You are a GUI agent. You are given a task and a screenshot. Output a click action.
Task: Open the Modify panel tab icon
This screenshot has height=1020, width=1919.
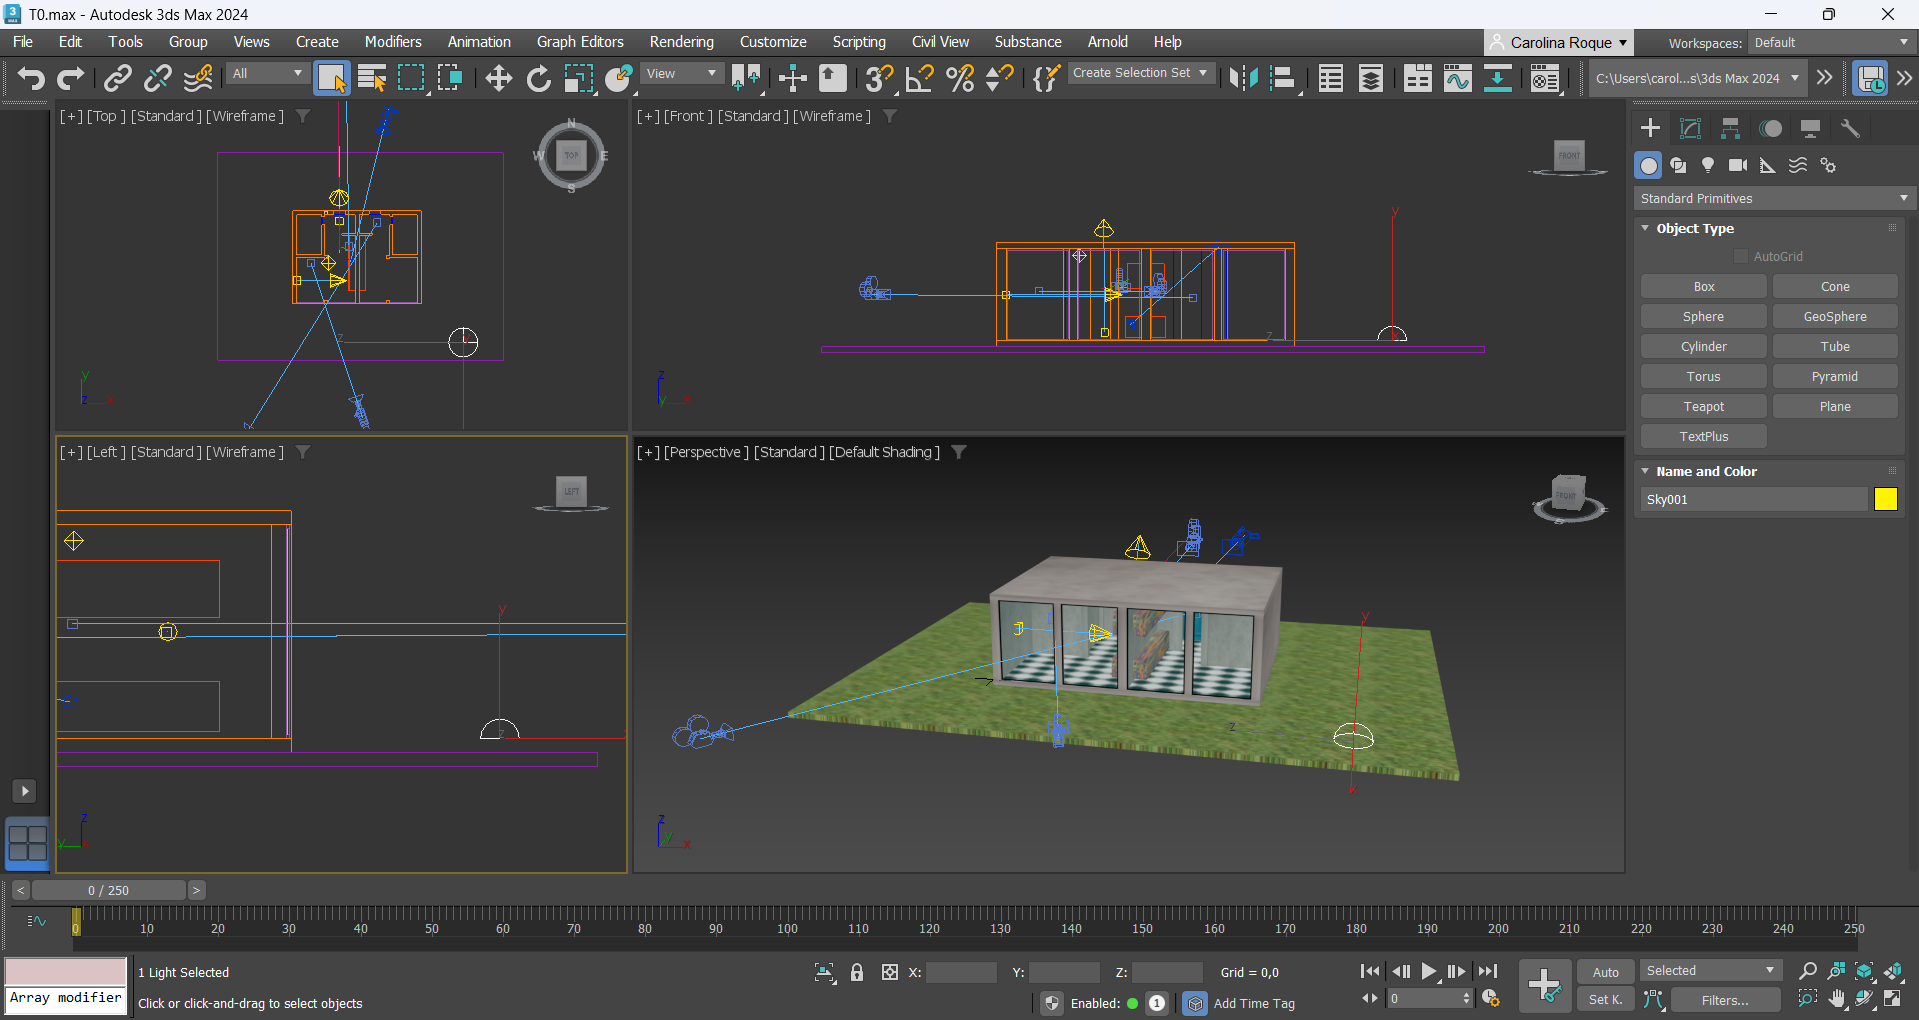coord(1690,128)
